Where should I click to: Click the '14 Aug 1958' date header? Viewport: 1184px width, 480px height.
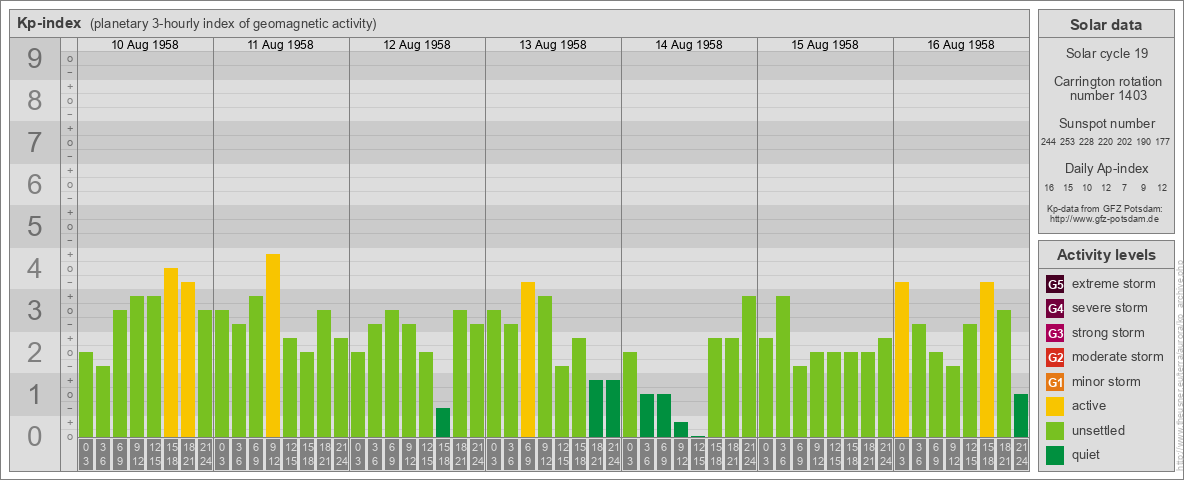coord(689,45)
